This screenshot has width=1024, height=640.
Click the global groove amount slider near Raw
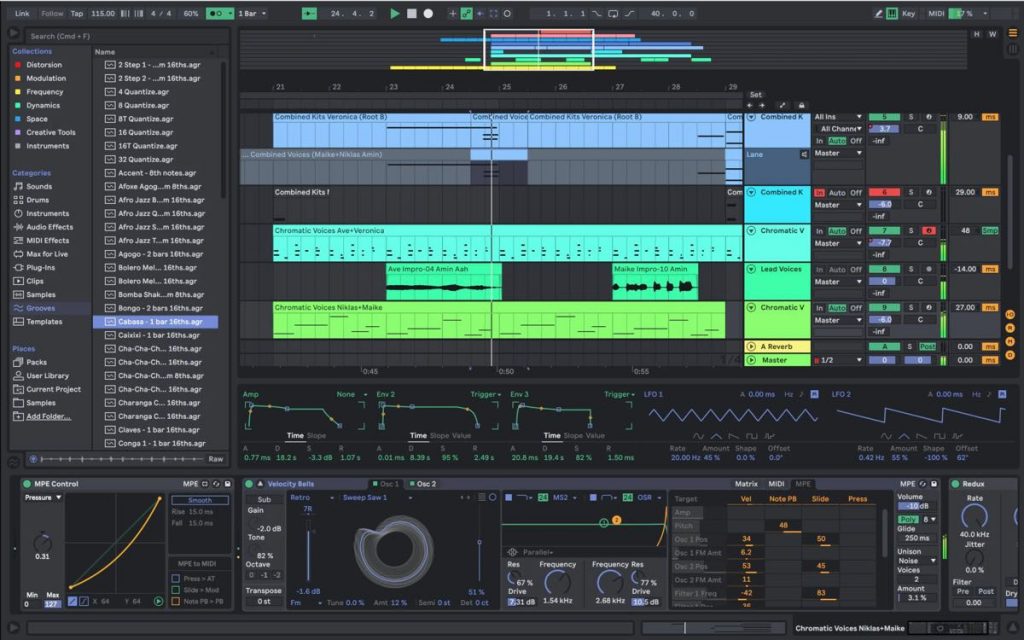(x=120, y=458)
